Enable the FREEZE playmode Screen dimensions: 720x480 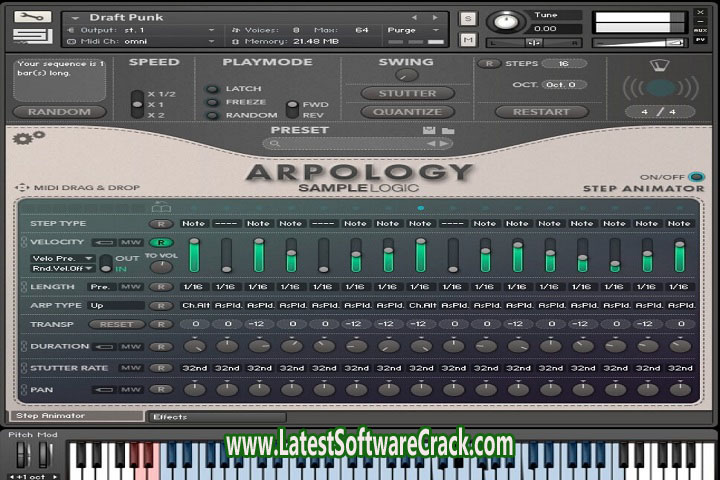tap(212, 102)
